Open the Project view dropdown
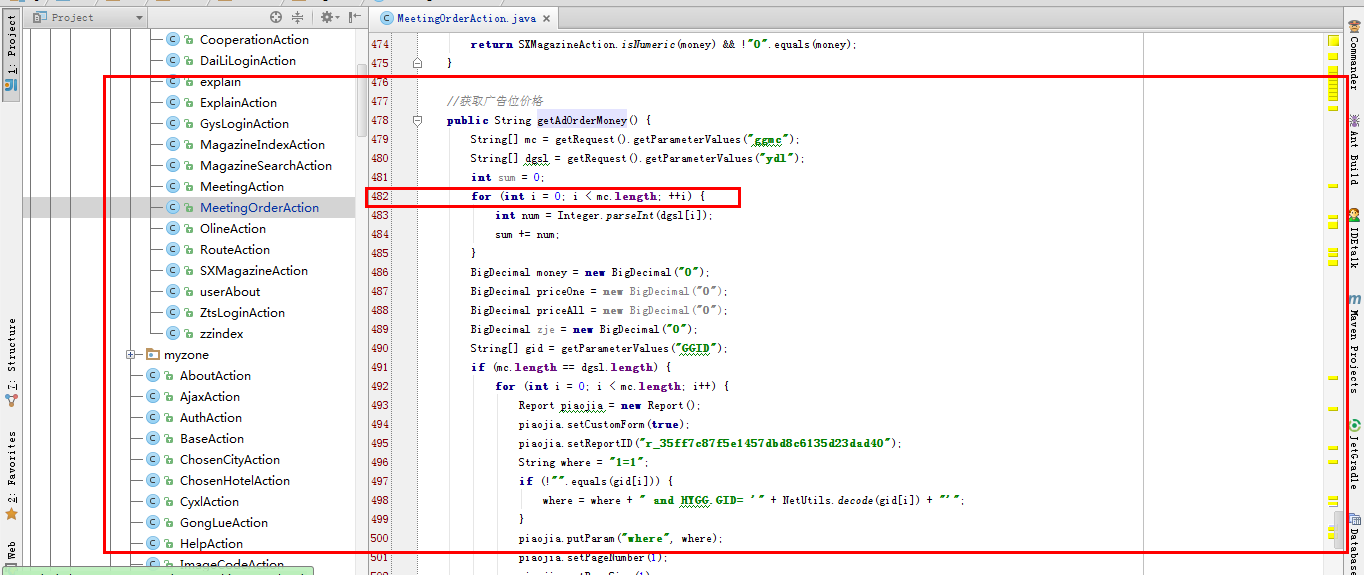The height and width of the screenshot is (575, 1364). tap(84, 17)
